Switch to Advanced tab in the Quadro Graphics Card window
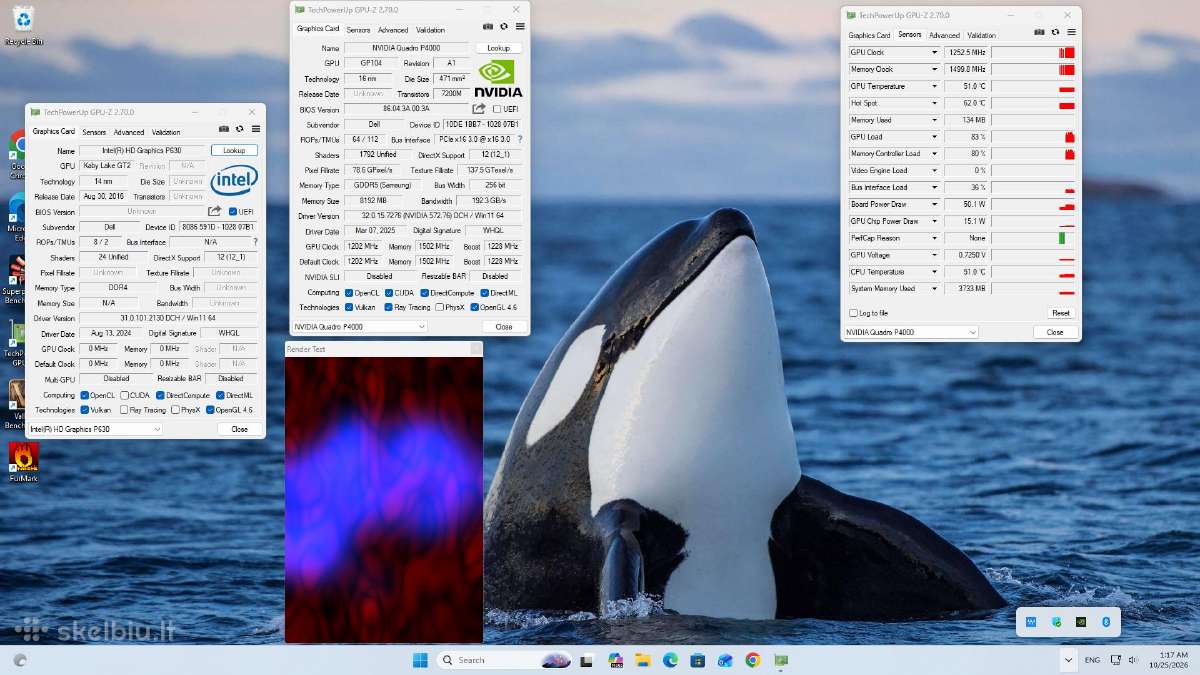 (393, 30)
